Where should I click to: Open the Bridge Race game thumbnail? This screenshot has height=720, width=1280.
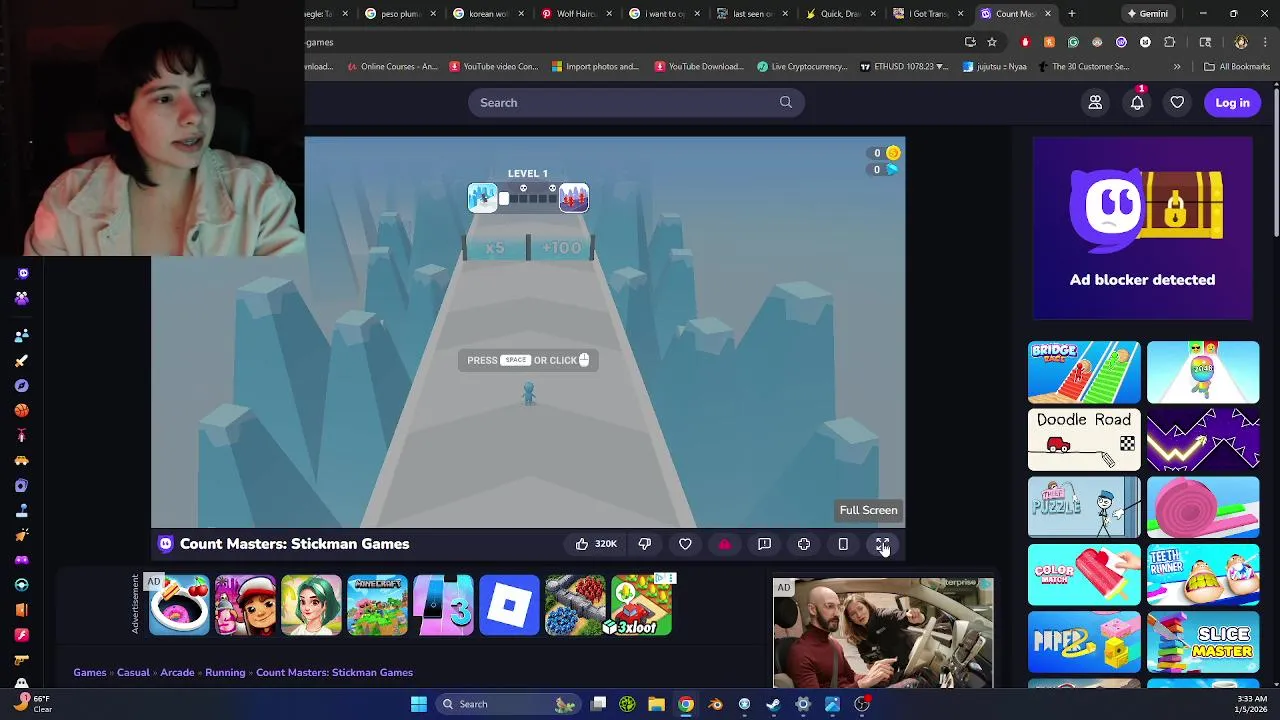(x=1084, y=372)
